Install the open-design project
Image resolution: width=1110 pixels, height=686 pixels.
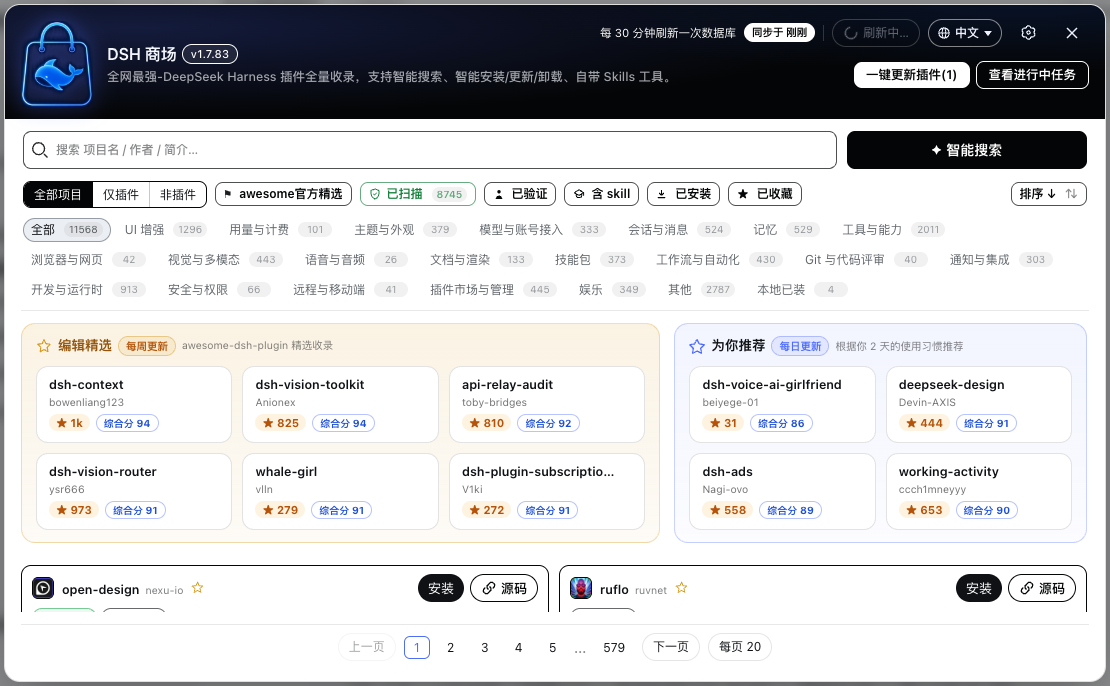440,588
